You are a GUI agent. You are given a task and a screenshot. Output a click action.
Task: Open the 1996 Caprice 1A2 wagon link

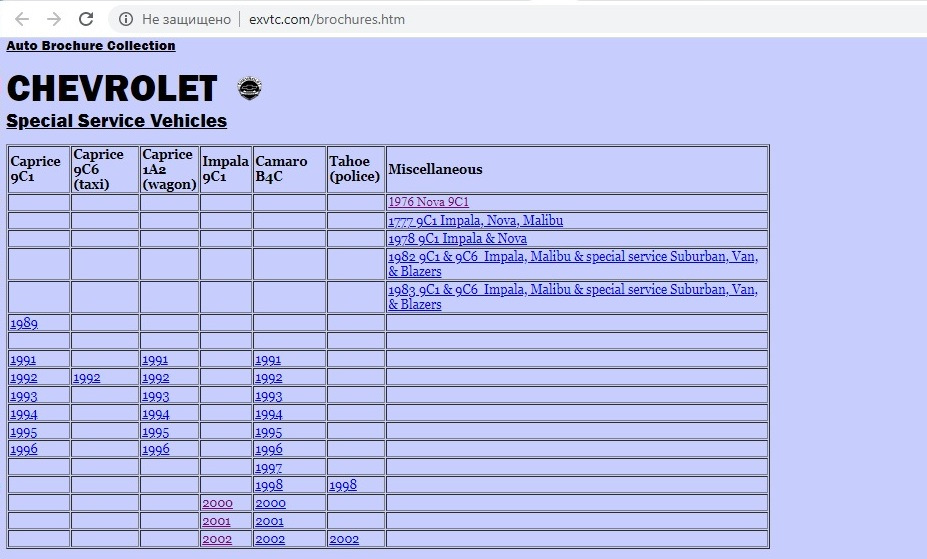[155, 449]
